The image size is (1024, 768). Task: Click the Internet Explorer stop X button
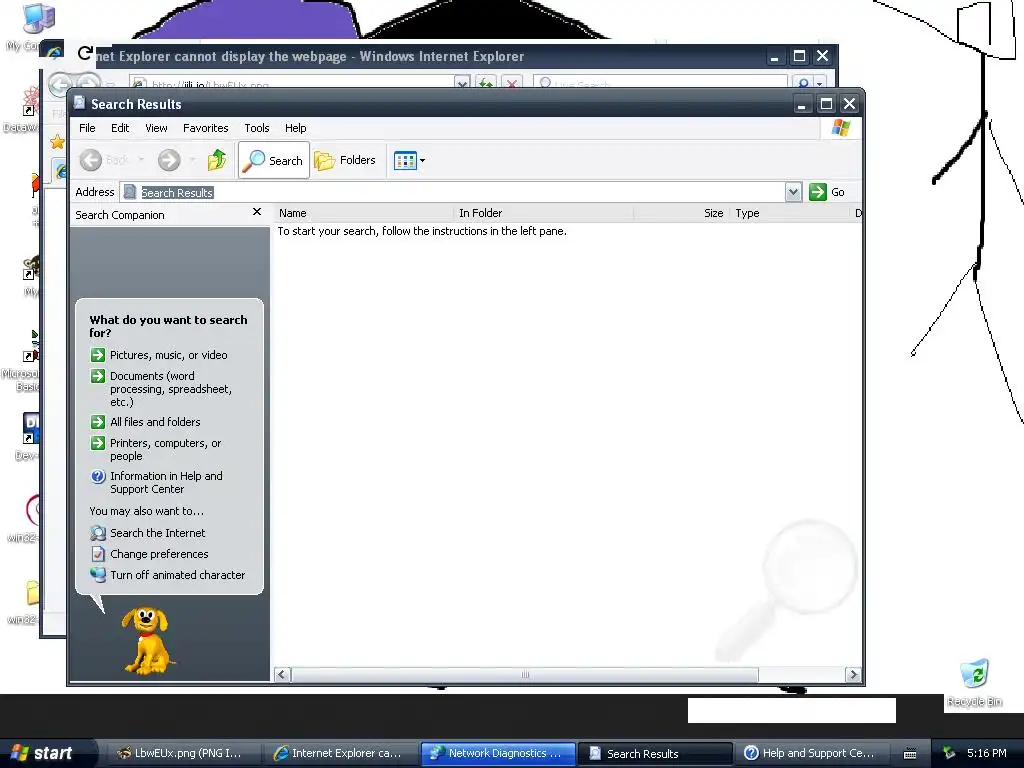point(513,84)
